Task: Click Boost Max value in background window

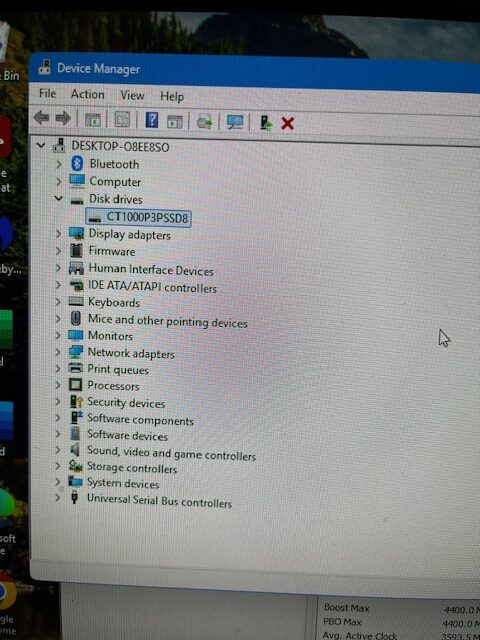Action: (x=461, y=610)
